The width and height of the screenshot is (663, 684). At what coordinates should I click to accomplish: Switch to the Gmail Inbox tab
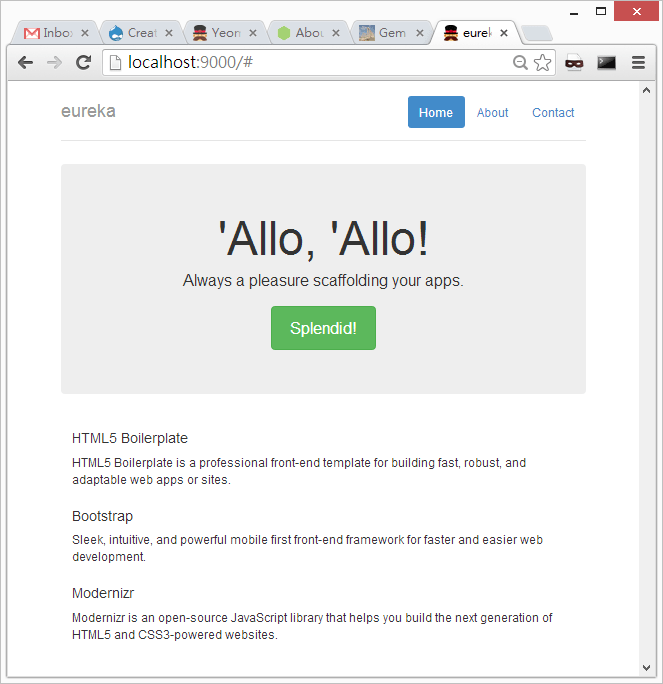[x=50, y=33]
